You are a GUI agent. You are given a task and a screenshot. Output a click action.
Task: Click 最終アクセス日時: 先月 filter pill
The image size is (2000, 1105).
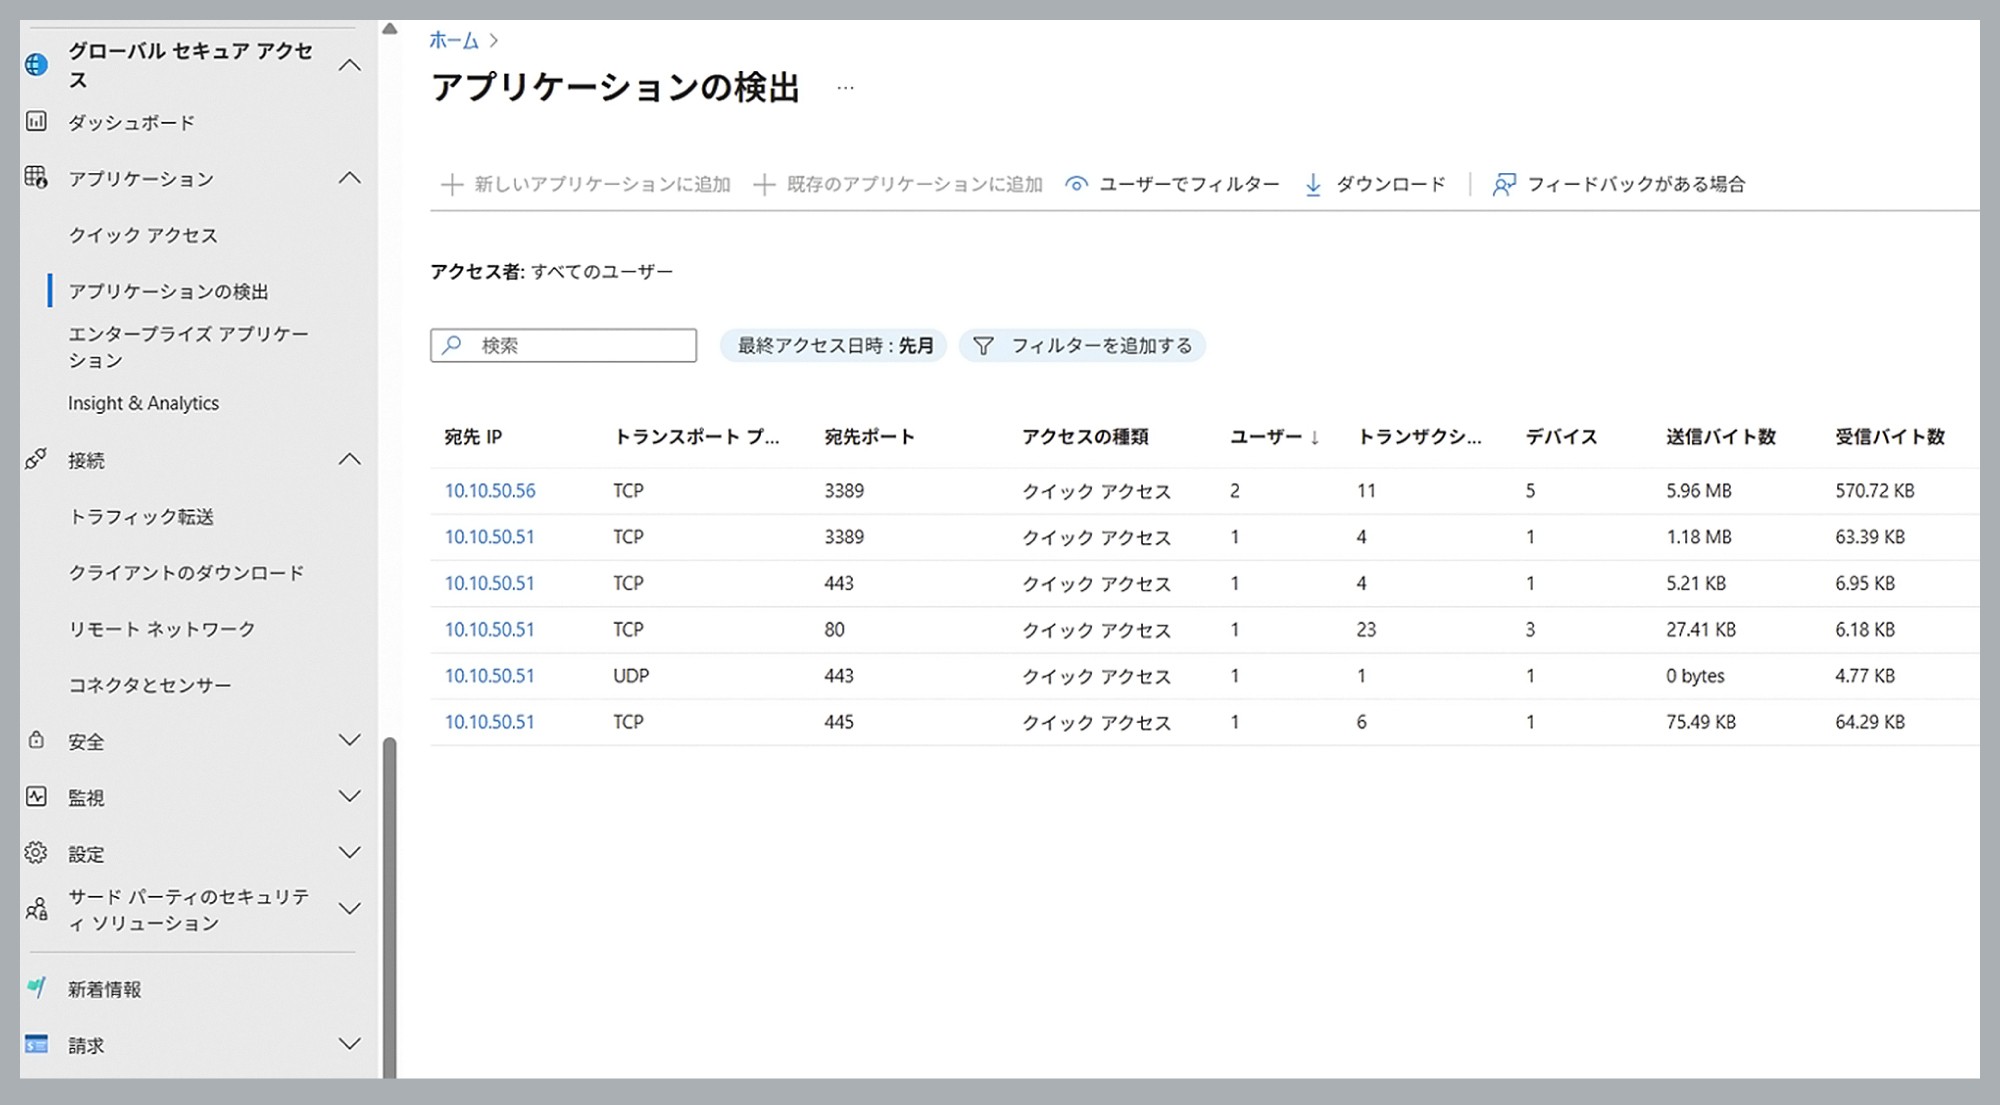833,345
